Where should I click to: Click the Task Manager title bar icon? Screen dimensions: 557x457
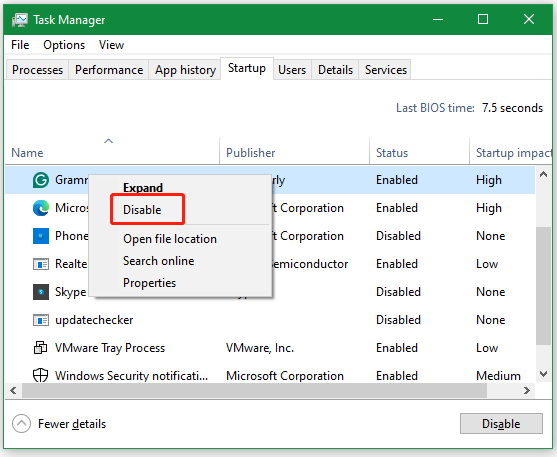[20, 20]
